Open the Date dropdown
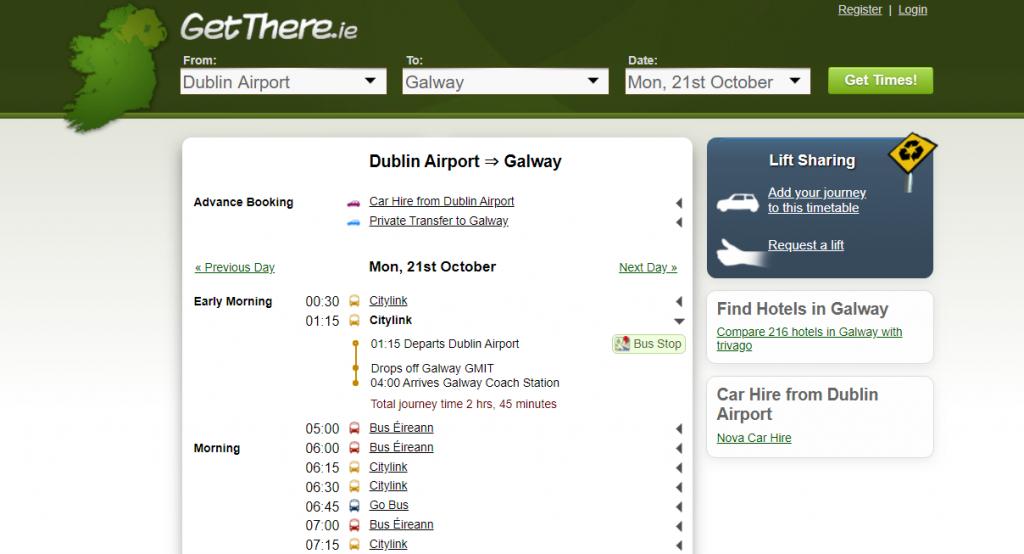 click(718, 82)
